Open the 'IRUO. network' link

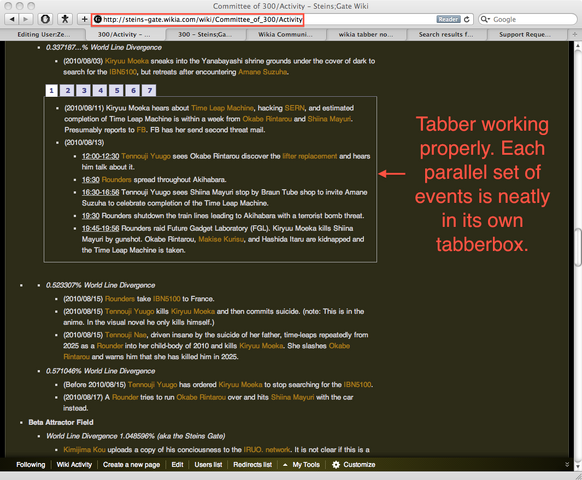(267, 450)
